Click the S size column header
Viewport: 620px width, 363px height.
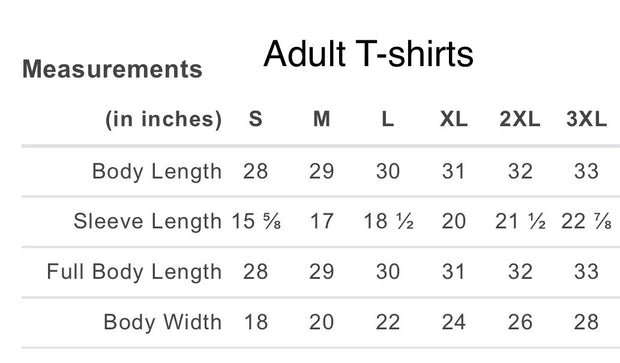point(255,119)
